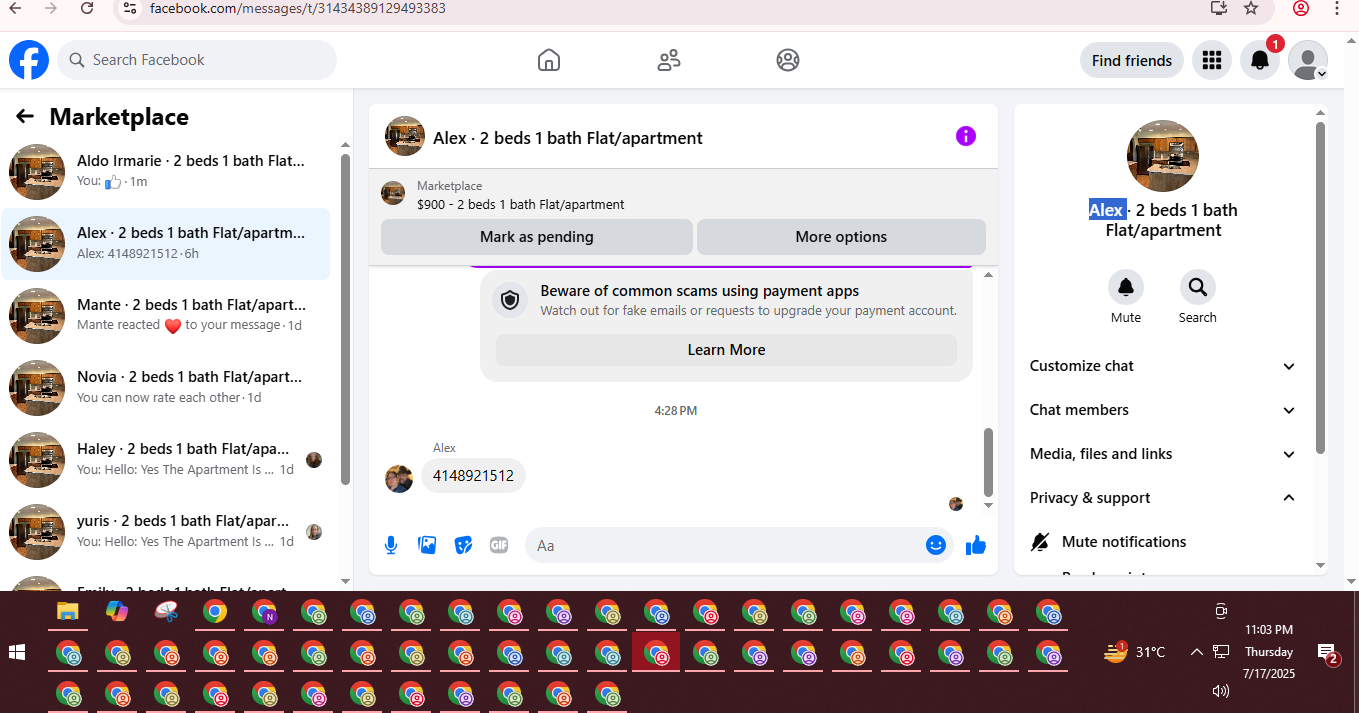The height and width of the screenshot is (713, 1359).
Task: Expand the Customize chat section
Action: pyautogui.click(x=1163, y=366)
